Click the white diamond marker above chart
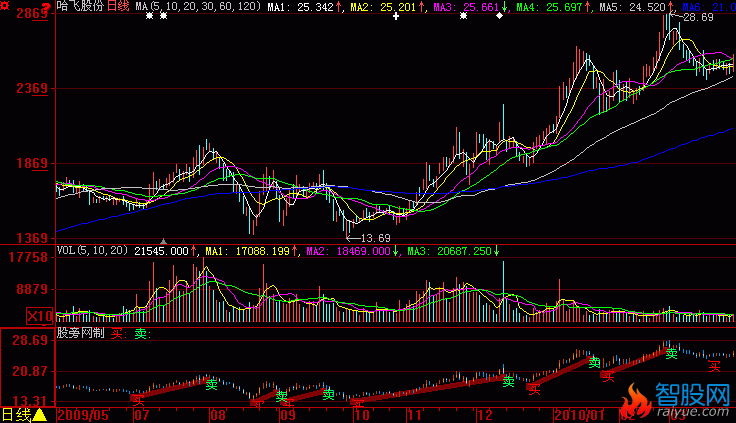The width and height of the screenshot is (736, 423). pos(499,15)
